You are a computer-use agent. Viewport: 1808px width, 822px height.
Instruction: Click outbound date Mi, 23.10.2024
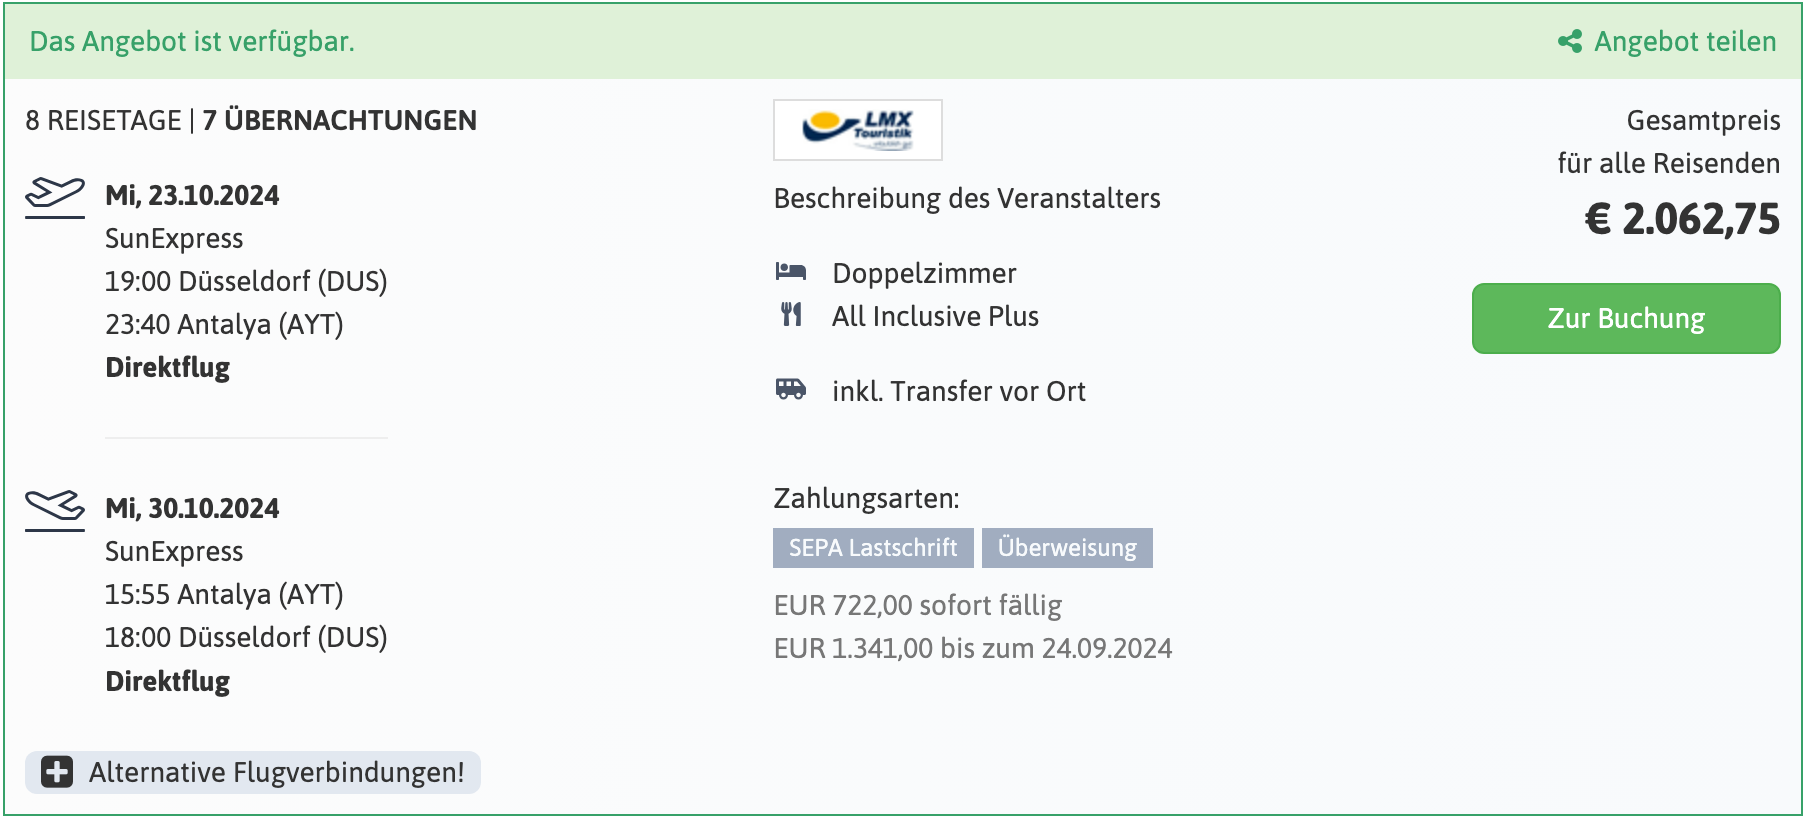point(192,195)
